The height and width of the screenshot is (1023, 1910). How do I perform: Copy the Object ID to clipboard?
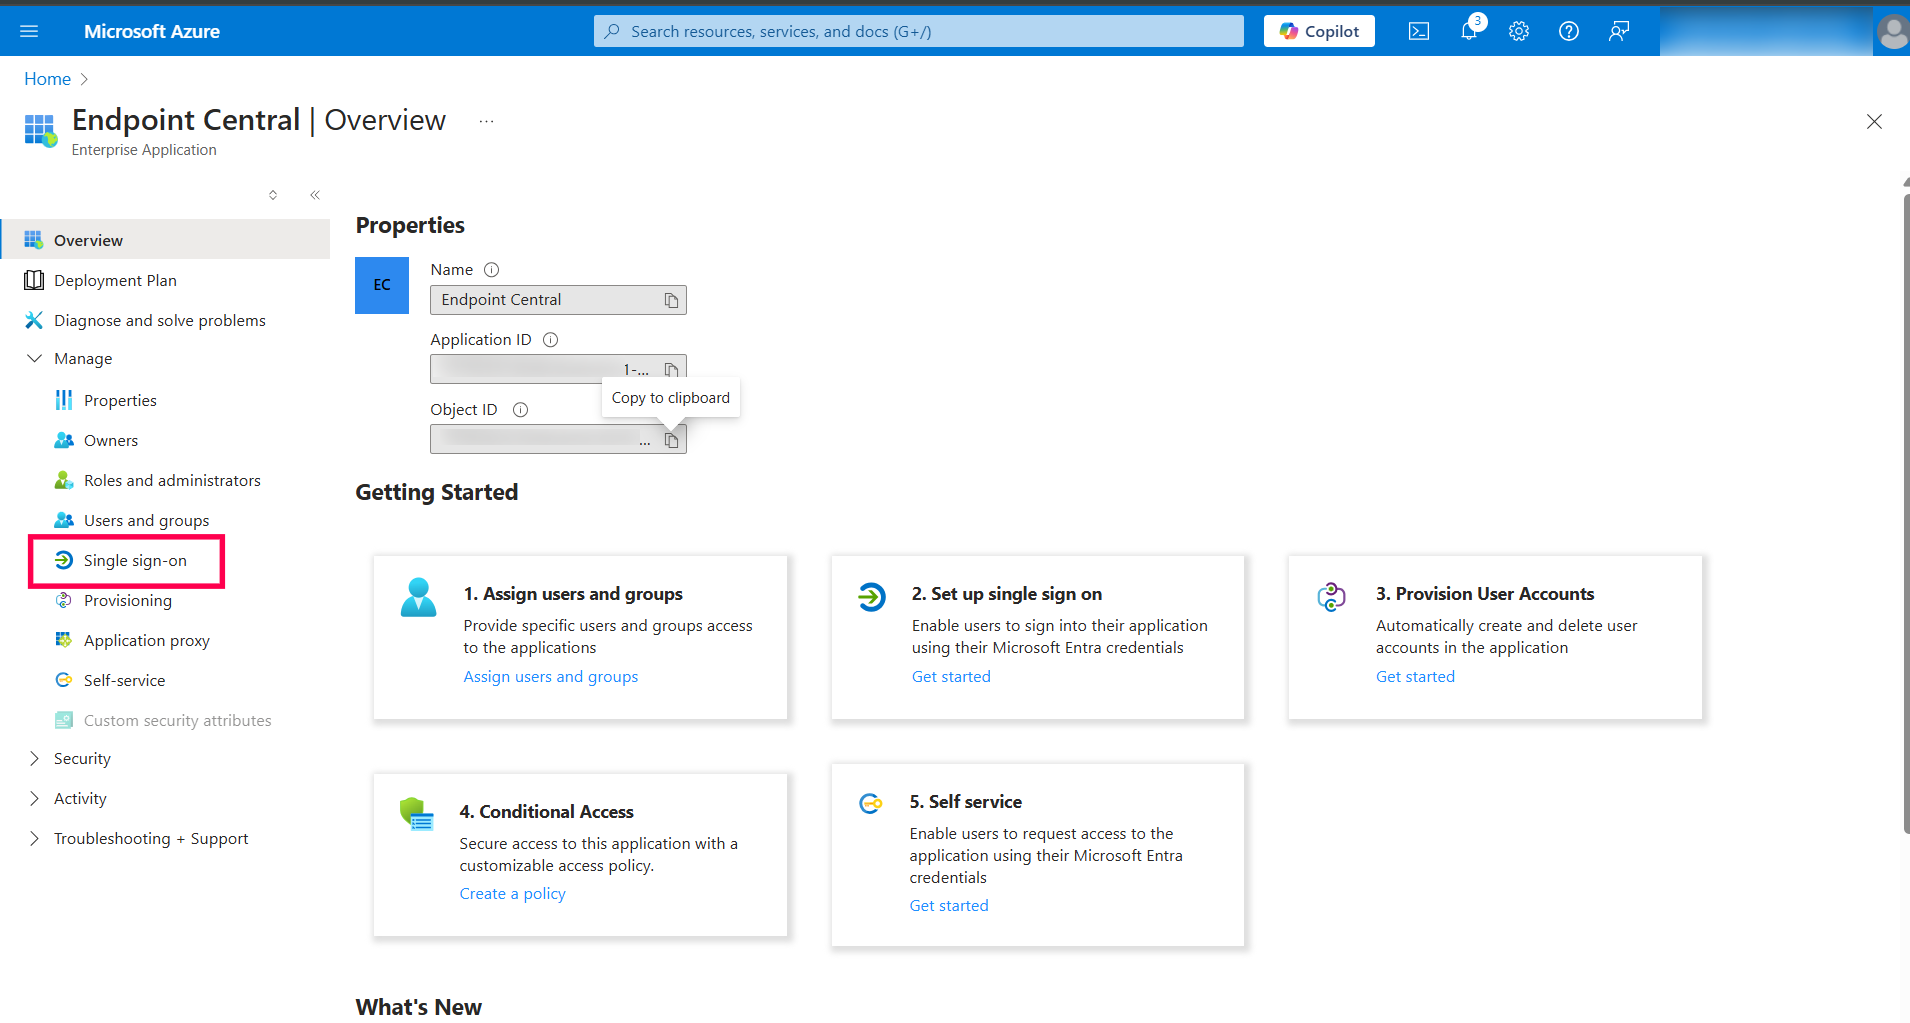click(671, 440)
